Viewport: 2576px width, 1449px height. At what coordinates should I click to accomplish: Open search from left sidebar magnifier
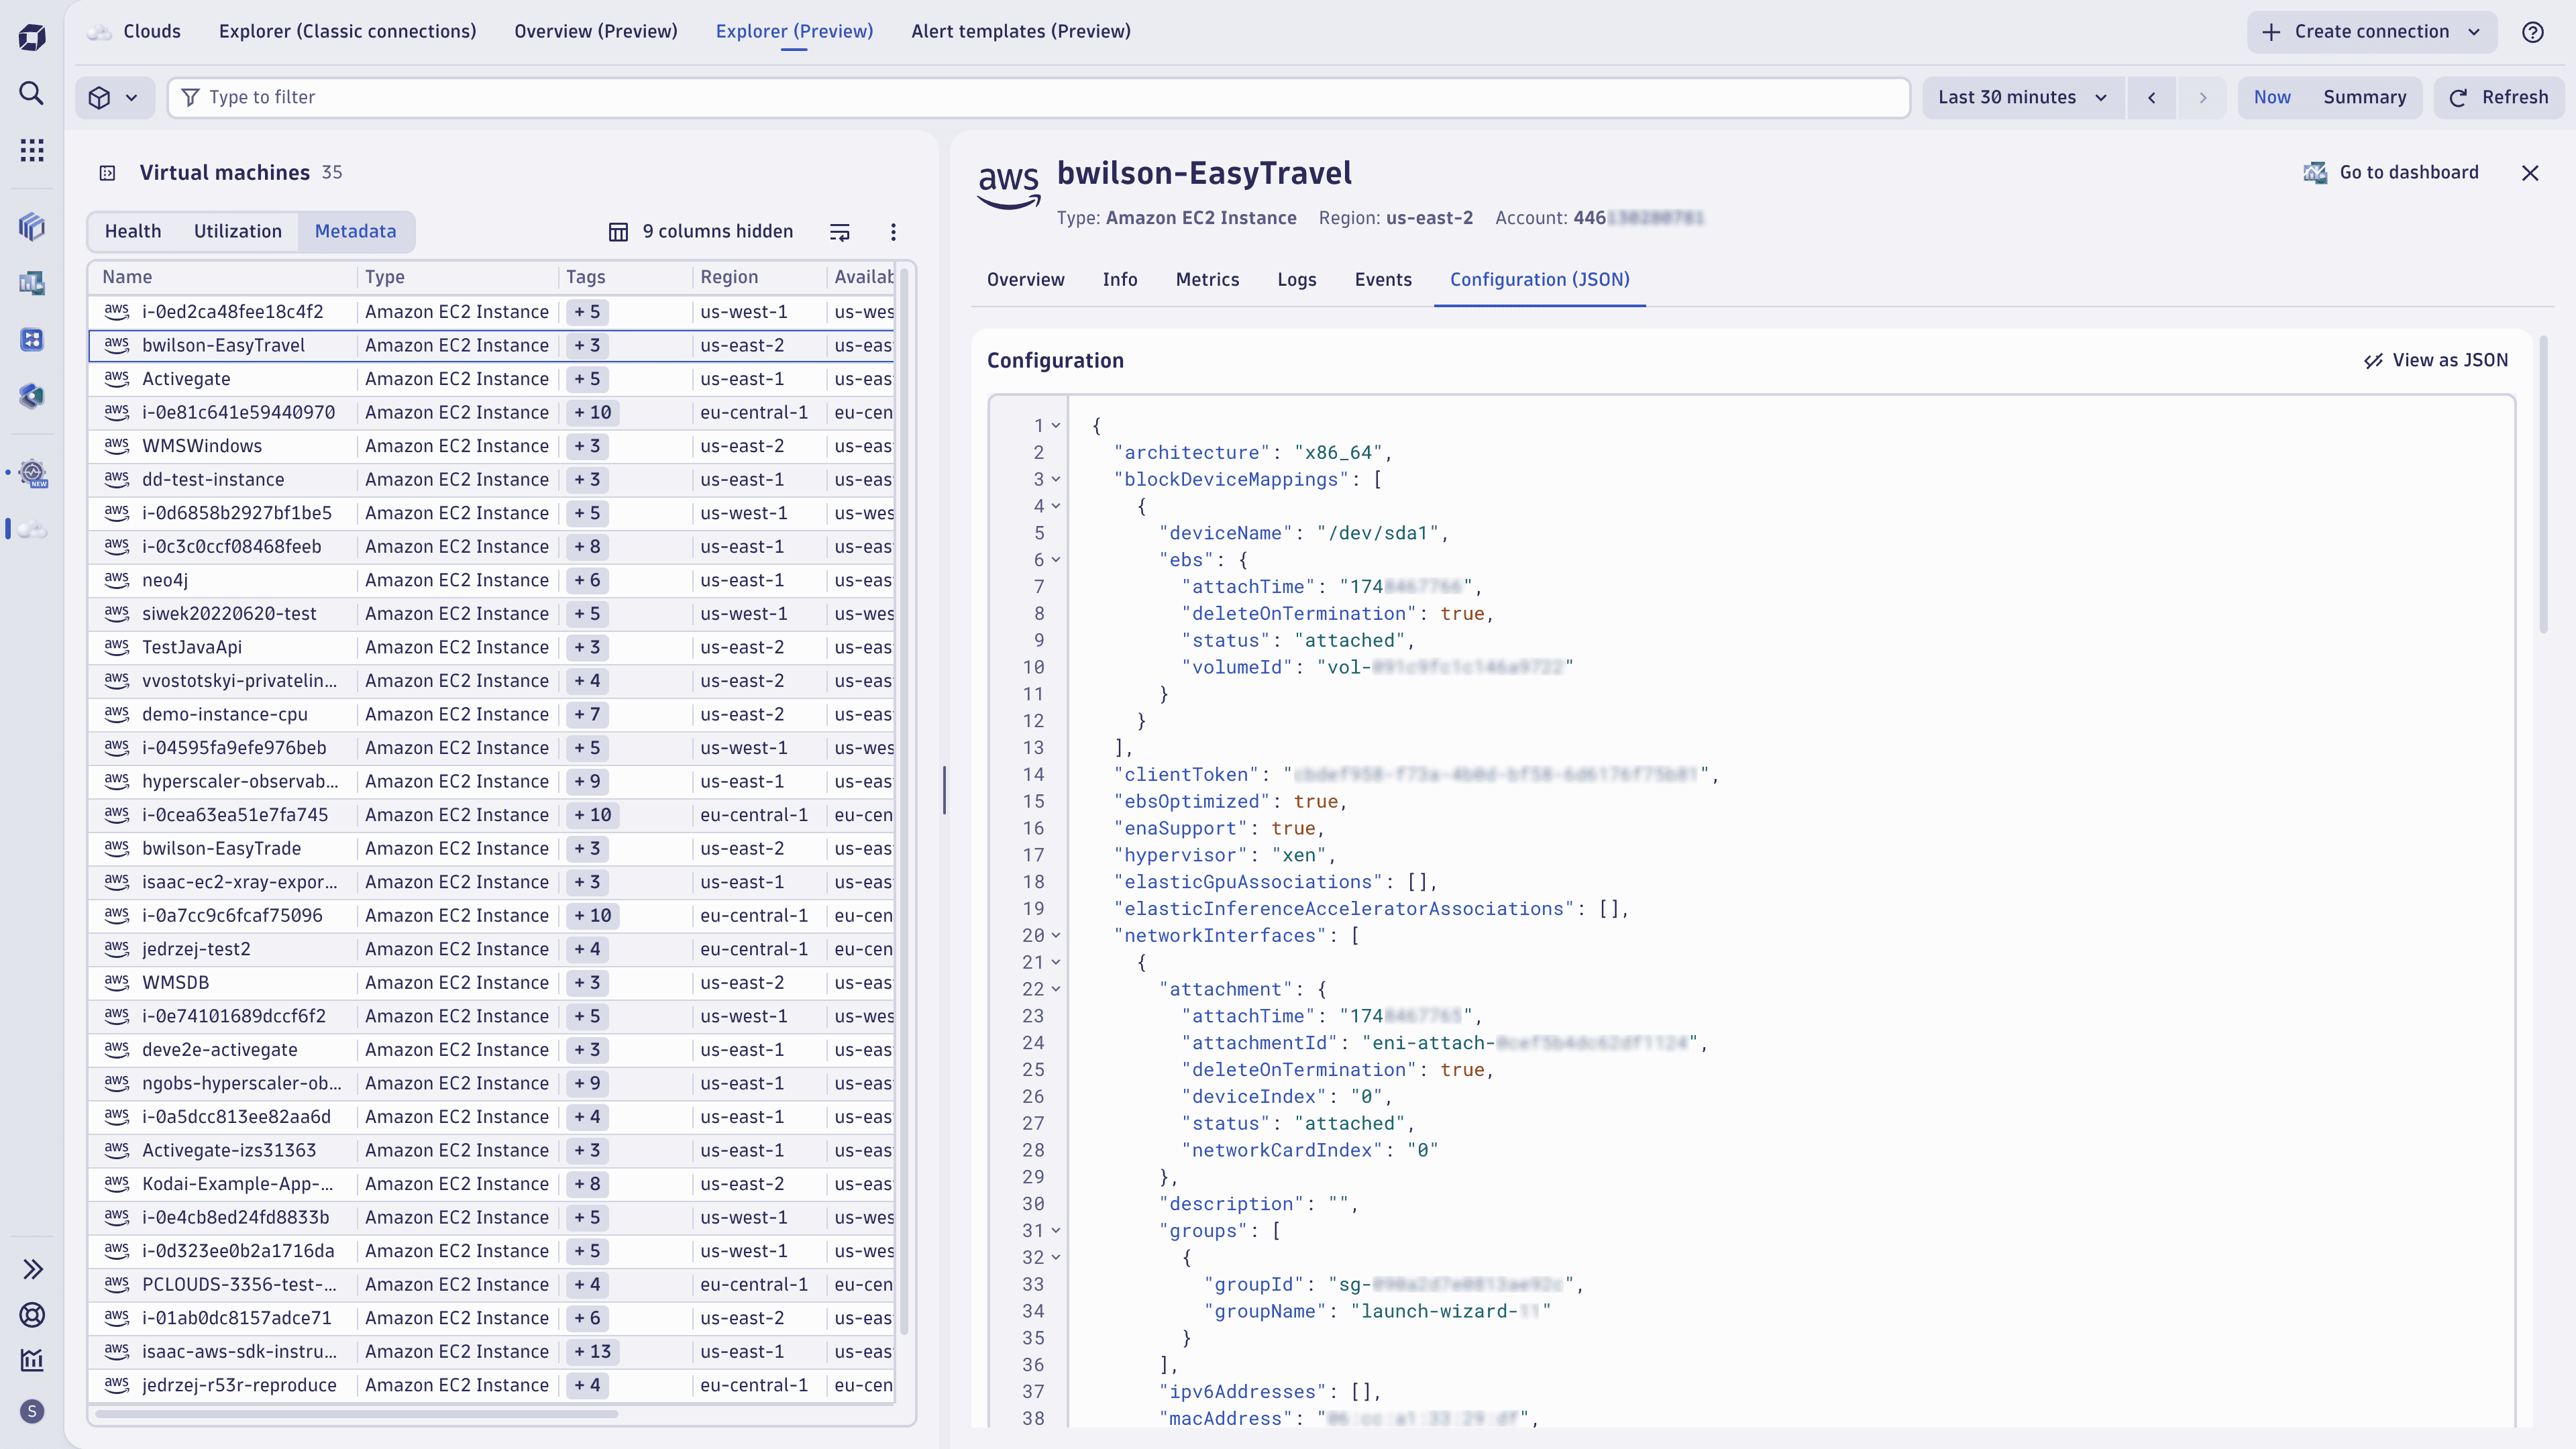[32, 93]
